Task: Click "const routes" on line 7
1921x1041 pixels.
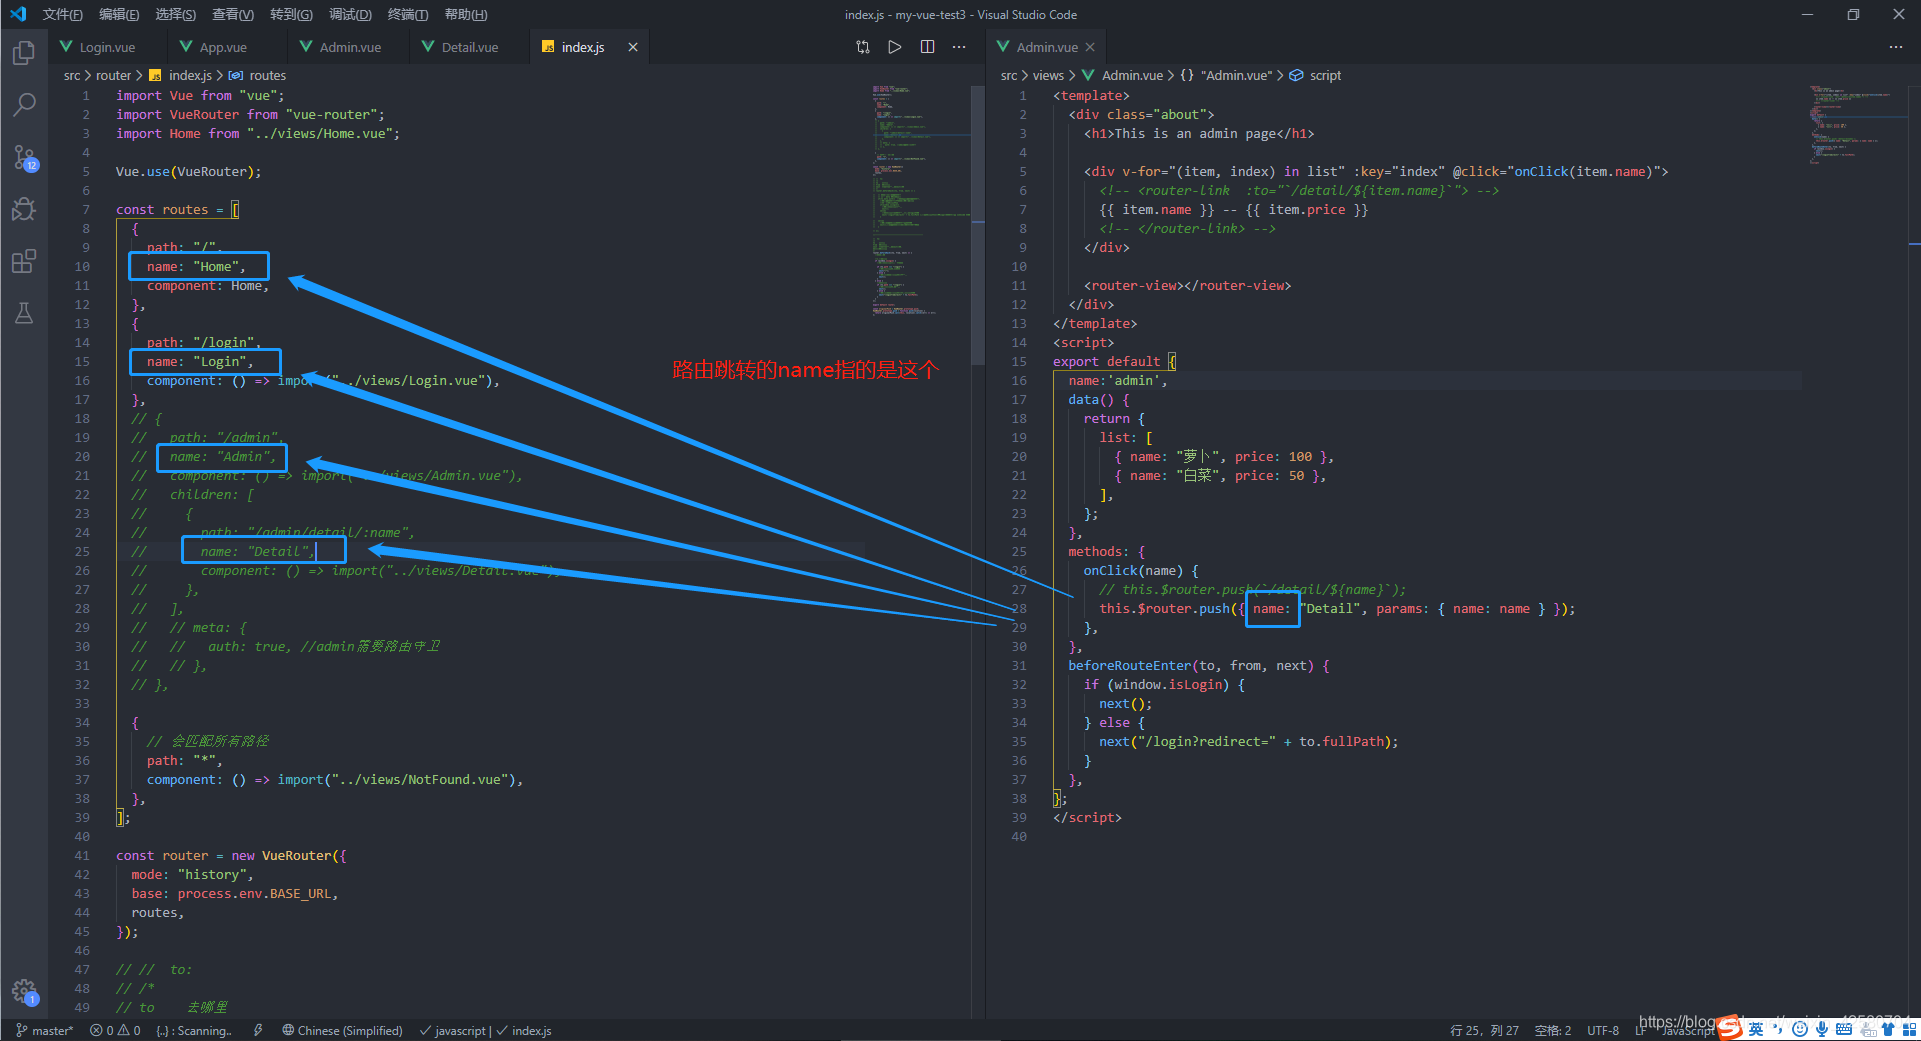Action: click(162, 210)
